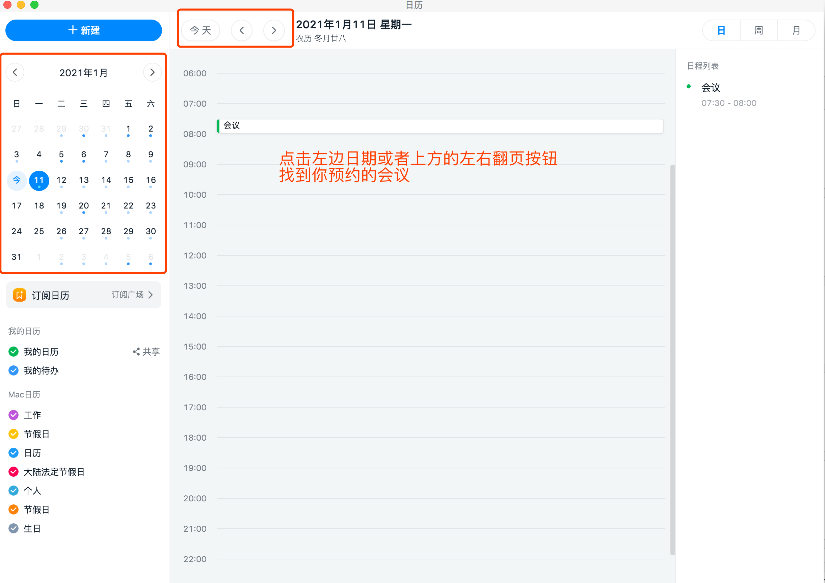
Task: Toggle 大陆法定节假日 calendar visibility
Action: pyautogui.click(x=14, y=471)
